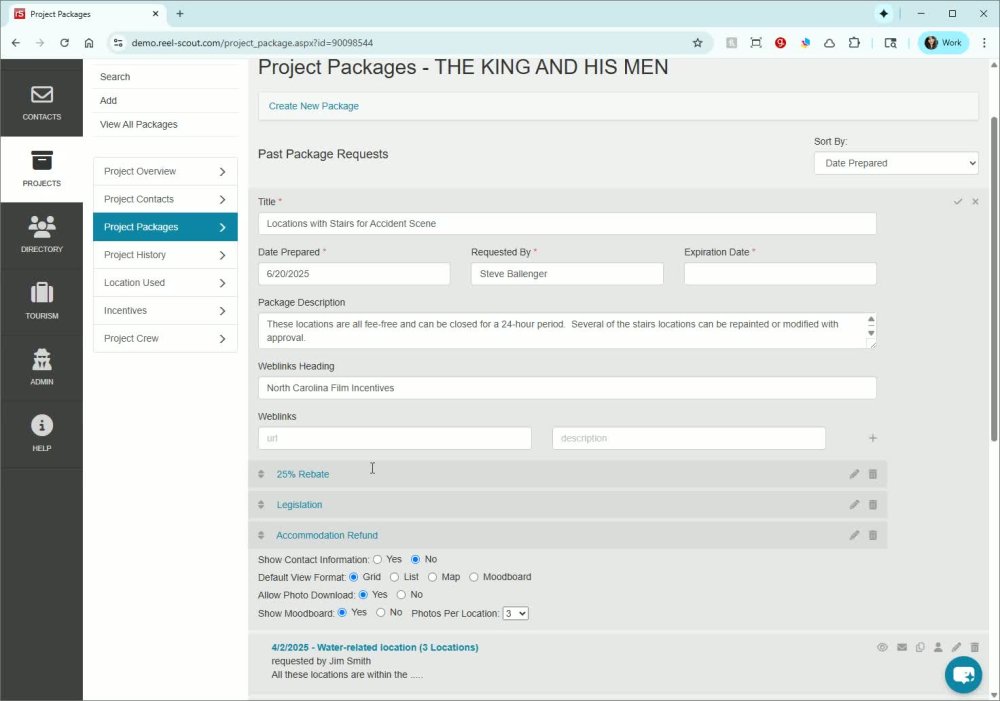1000x701 pixels.
Task: Expand Incentives menu chevron
Action: pyautogui.click(x=222, y=311)
